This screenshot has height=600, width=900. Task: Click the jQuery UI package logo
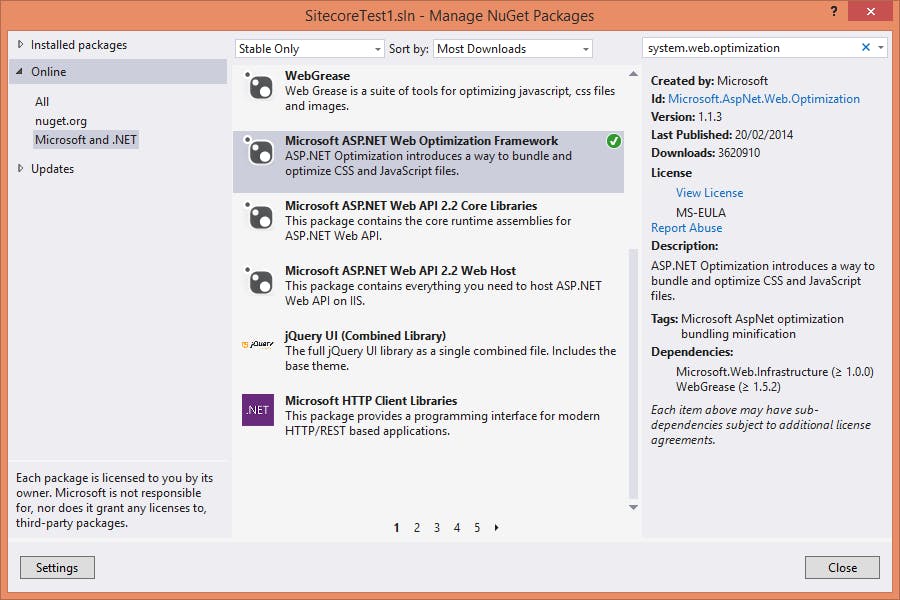coord(258,344)
